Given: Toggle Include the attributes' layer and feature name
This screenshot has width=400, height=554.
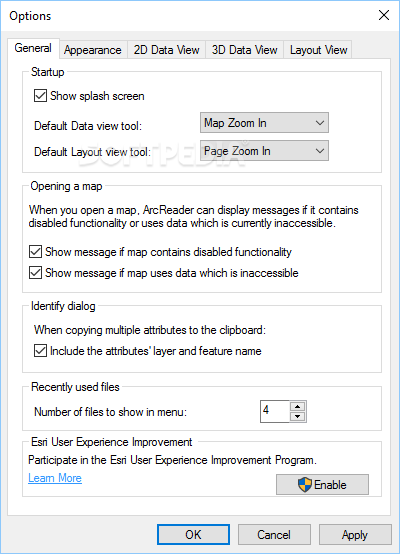Looking at the screenshot, I should click(x=40, y=351).
